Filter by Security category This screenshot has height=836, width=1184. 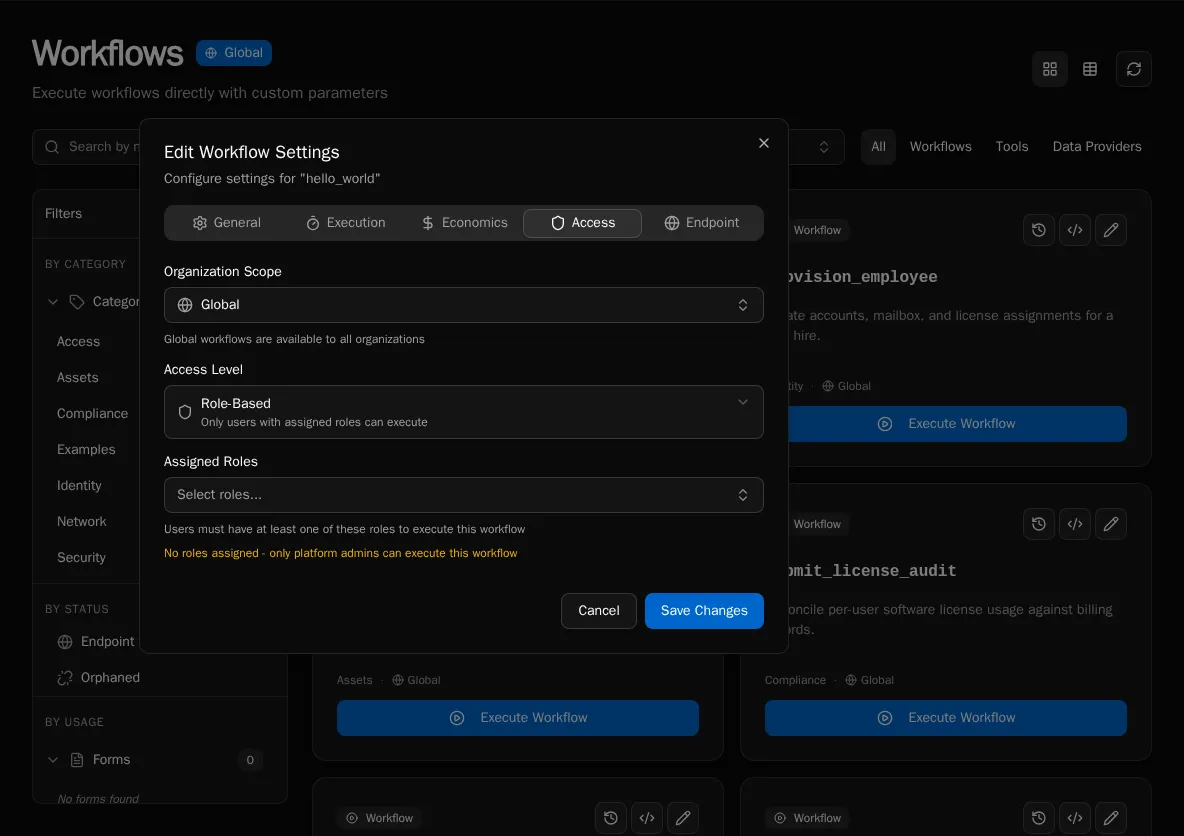tap(82, 557)
